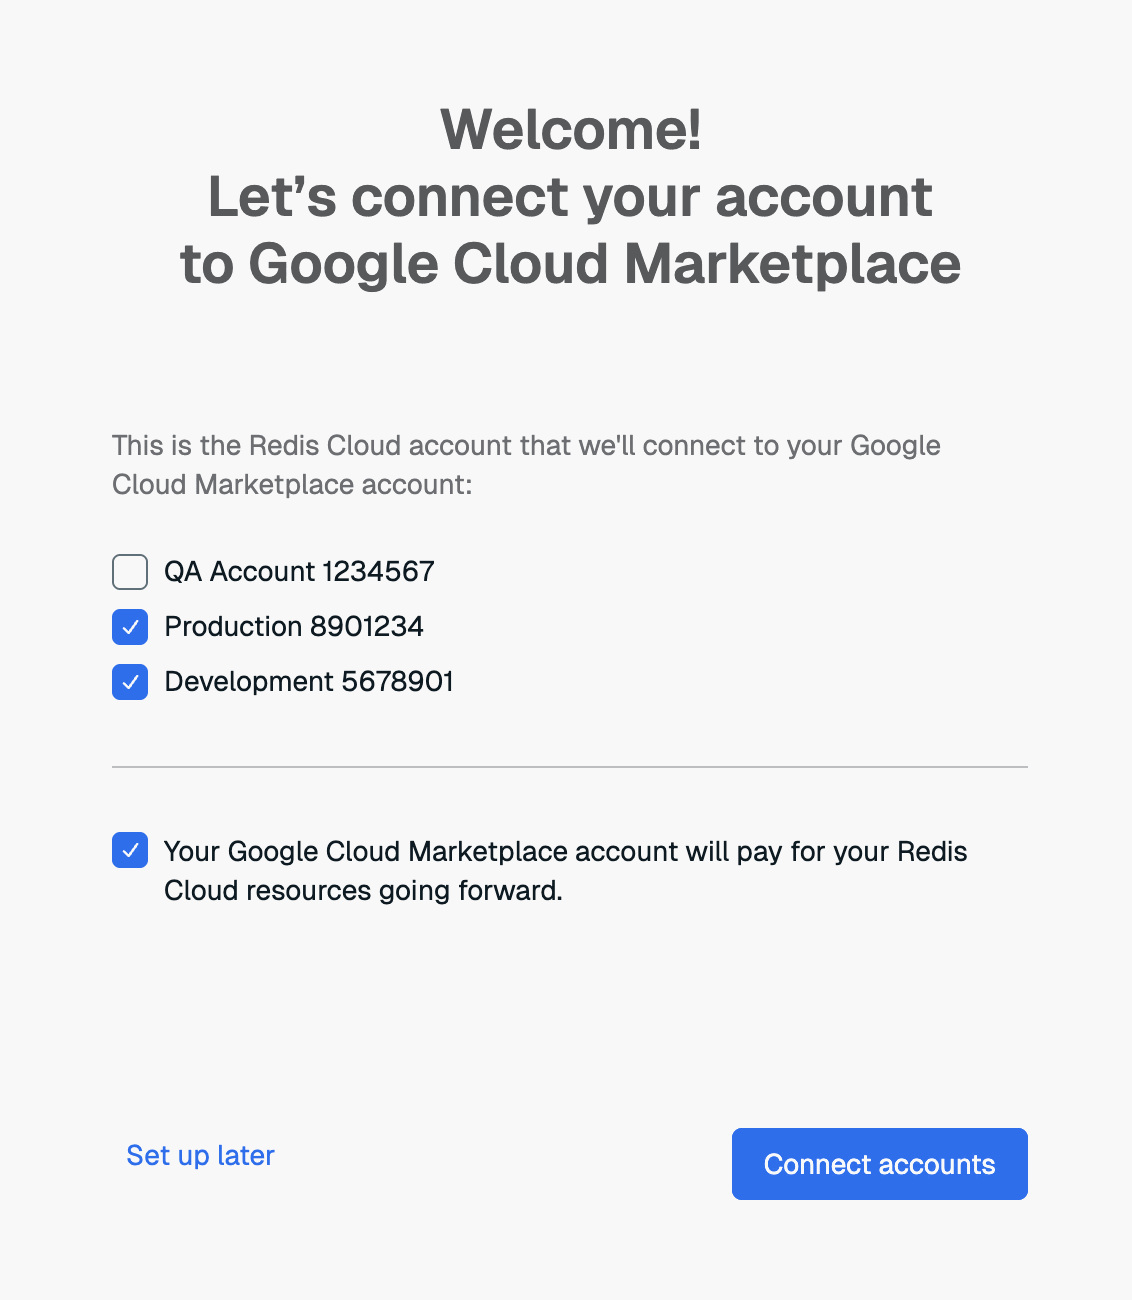Click the 'Development' label text
1132x1300 pixels.
(x=249, y=682)
